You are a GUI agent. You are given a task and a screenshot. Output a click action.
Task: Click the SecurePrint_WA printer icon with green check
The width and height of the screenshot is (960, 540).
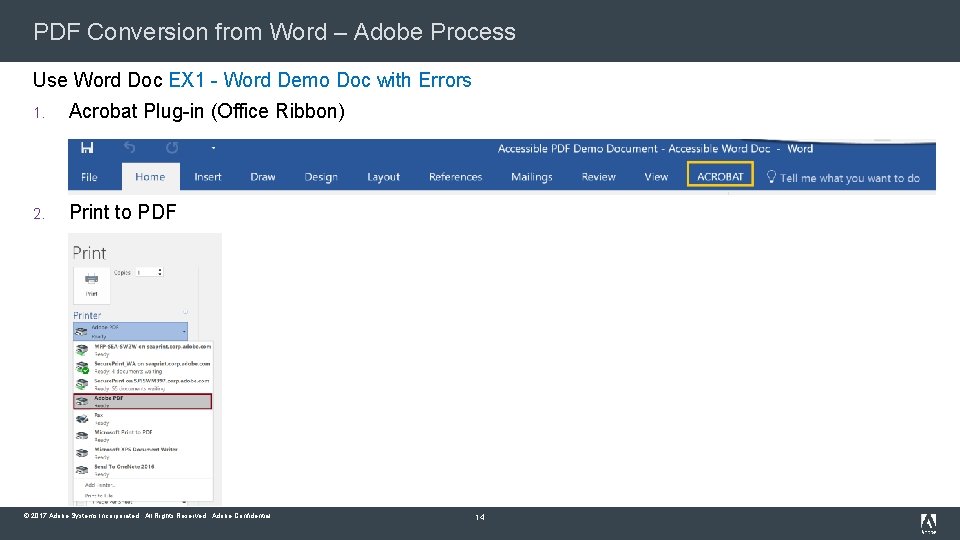[x=82, y=367]
